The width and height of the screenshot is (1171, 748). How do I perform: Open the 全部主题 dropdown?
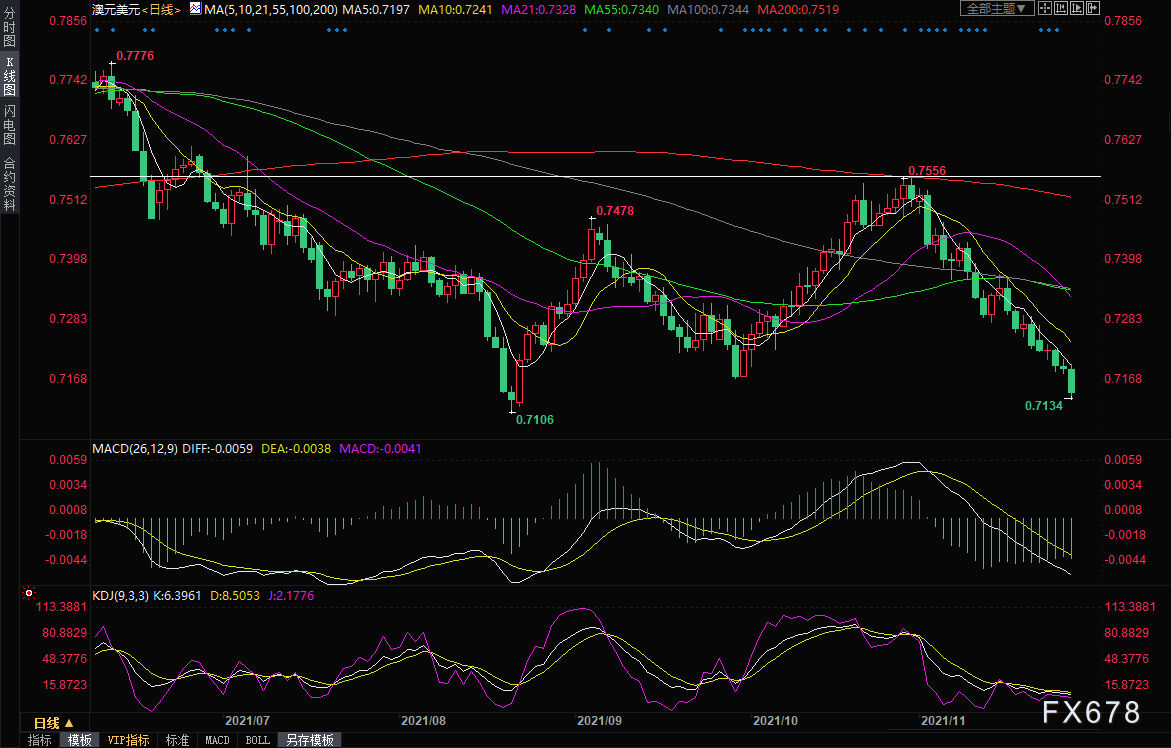tap(997, 8)
